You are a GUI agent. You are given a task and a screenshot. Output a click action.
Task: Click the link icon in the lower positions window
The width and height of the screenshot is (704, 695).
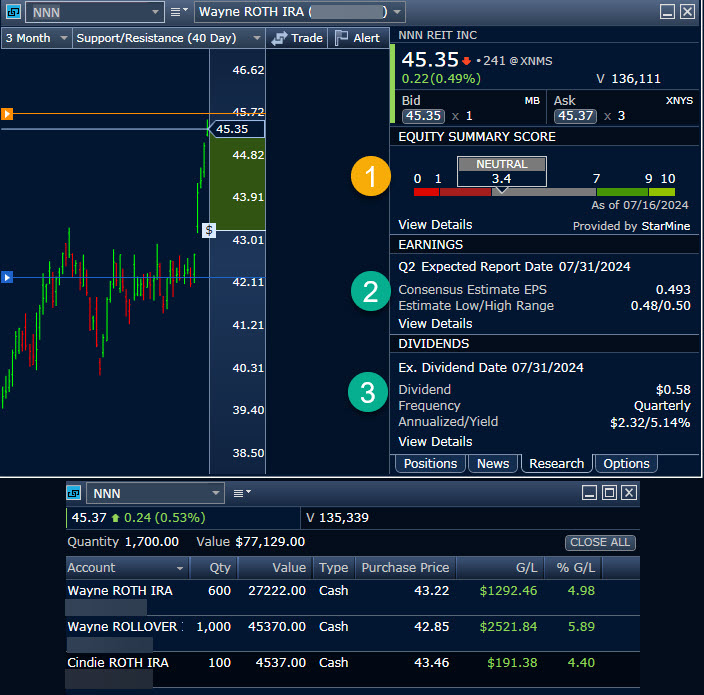click(x=74, y=493)
